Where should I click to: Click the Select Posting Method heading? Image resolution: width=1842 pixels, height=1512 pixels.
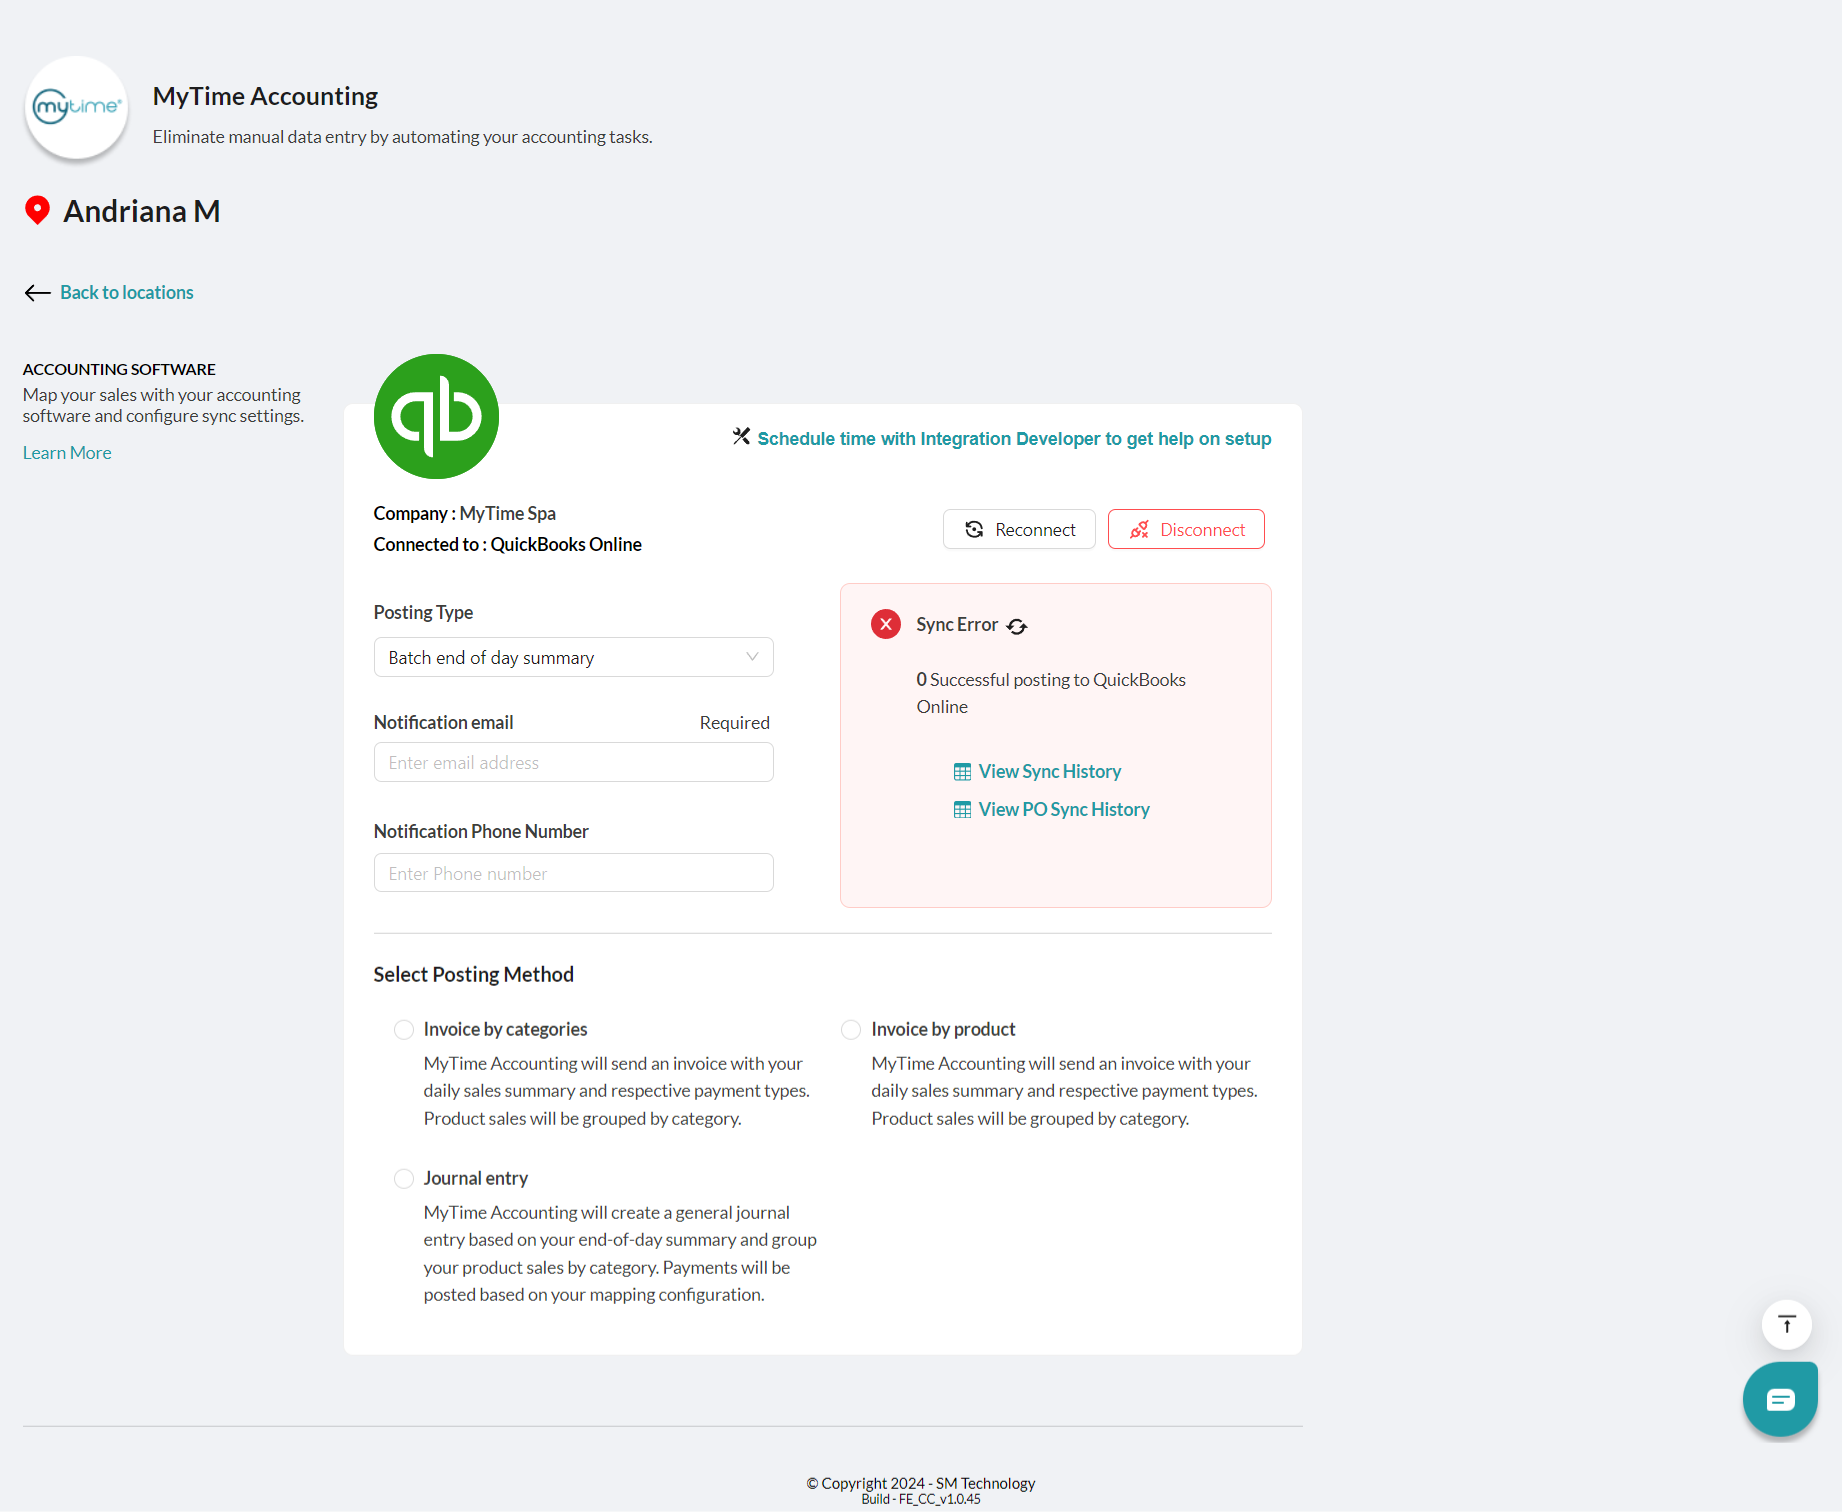click(474, 974)
